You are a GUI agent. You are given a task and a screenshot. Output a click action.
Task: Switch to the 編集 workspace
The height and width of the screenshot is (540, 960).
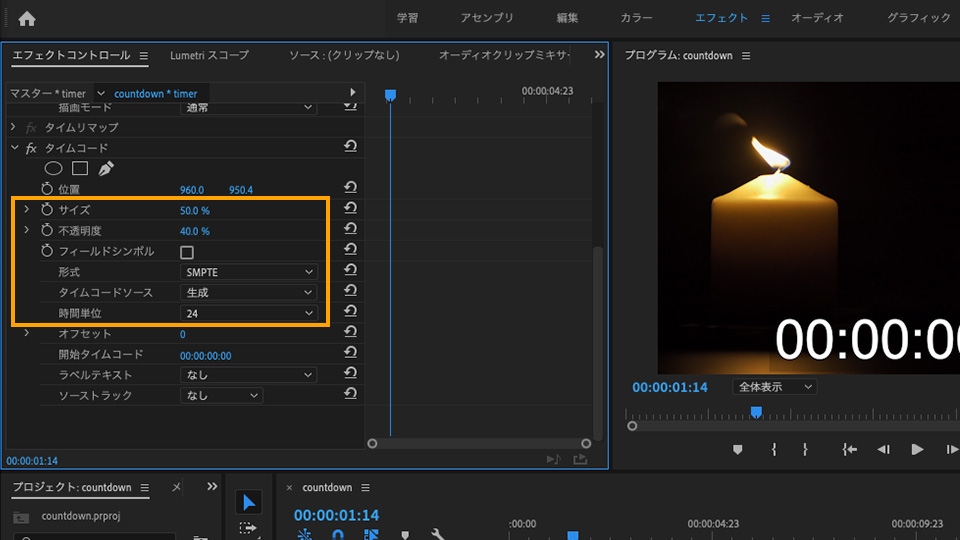[567, 18]
